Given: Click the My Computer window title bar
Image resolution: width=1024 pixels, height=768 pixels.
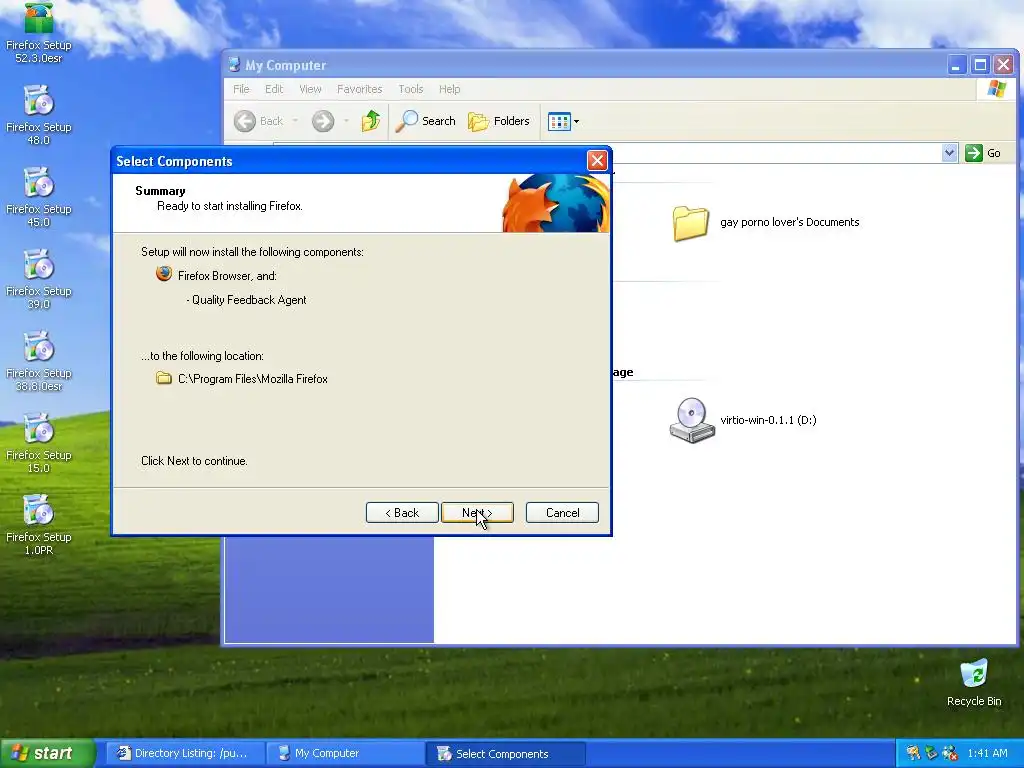Looking at the screenshot, I should pyautogui.click(x=584, y=65).
